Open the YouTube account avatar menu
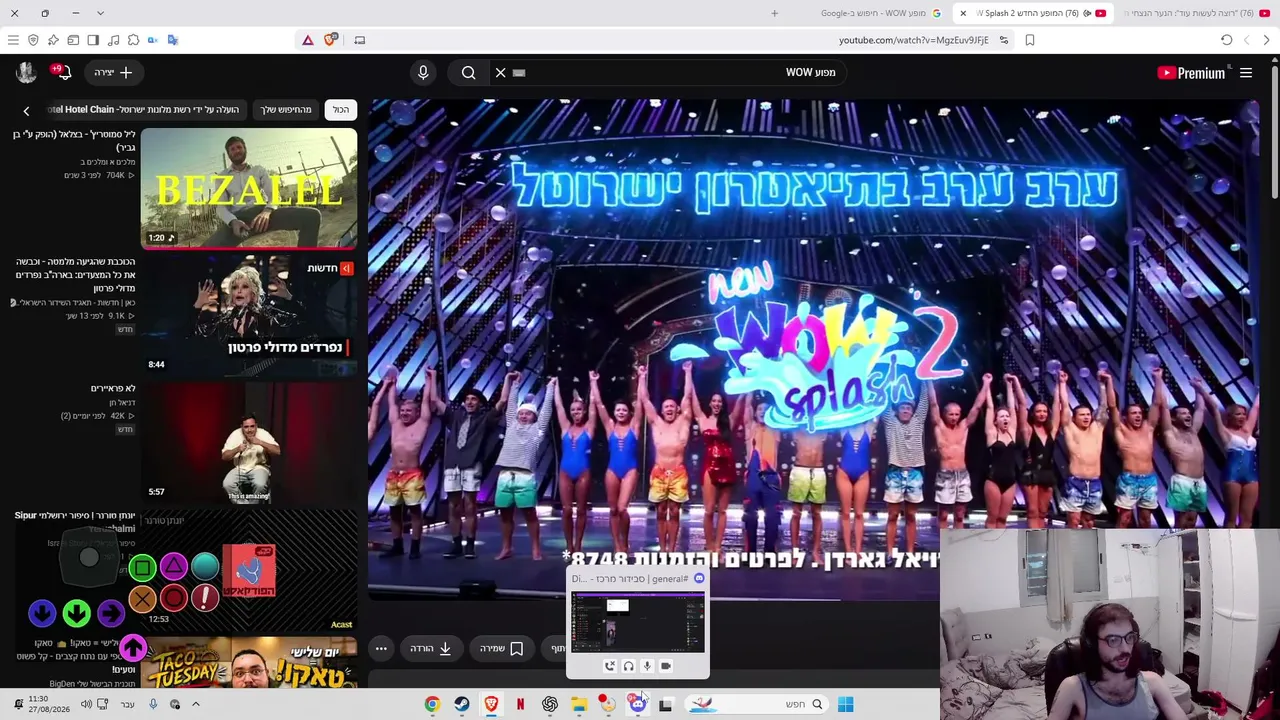 tap(26, 72)
